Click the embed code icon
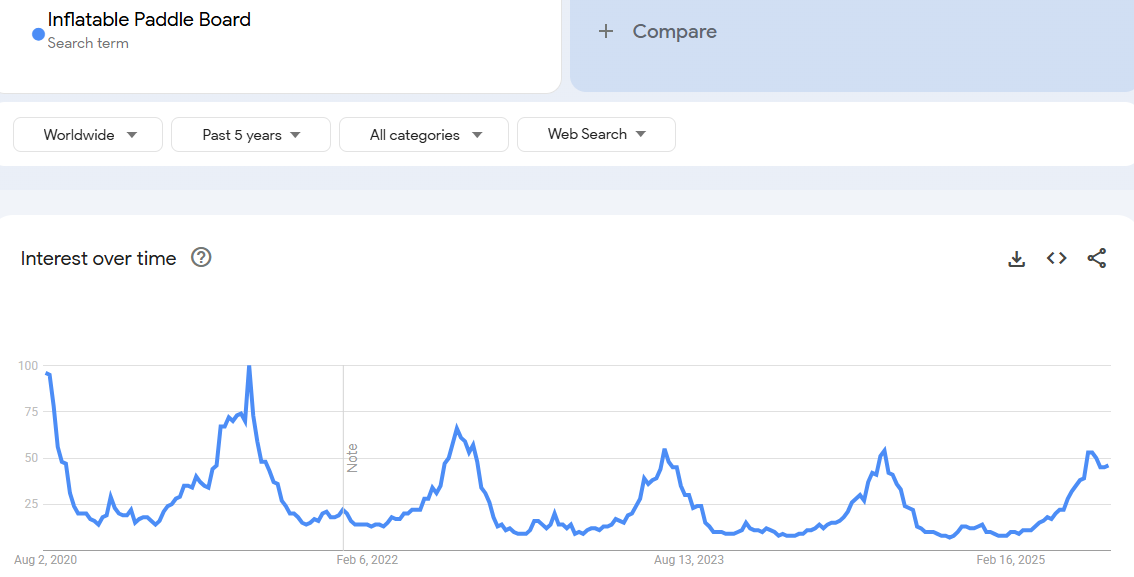 pyautogui.click(x=1056, y=258)
